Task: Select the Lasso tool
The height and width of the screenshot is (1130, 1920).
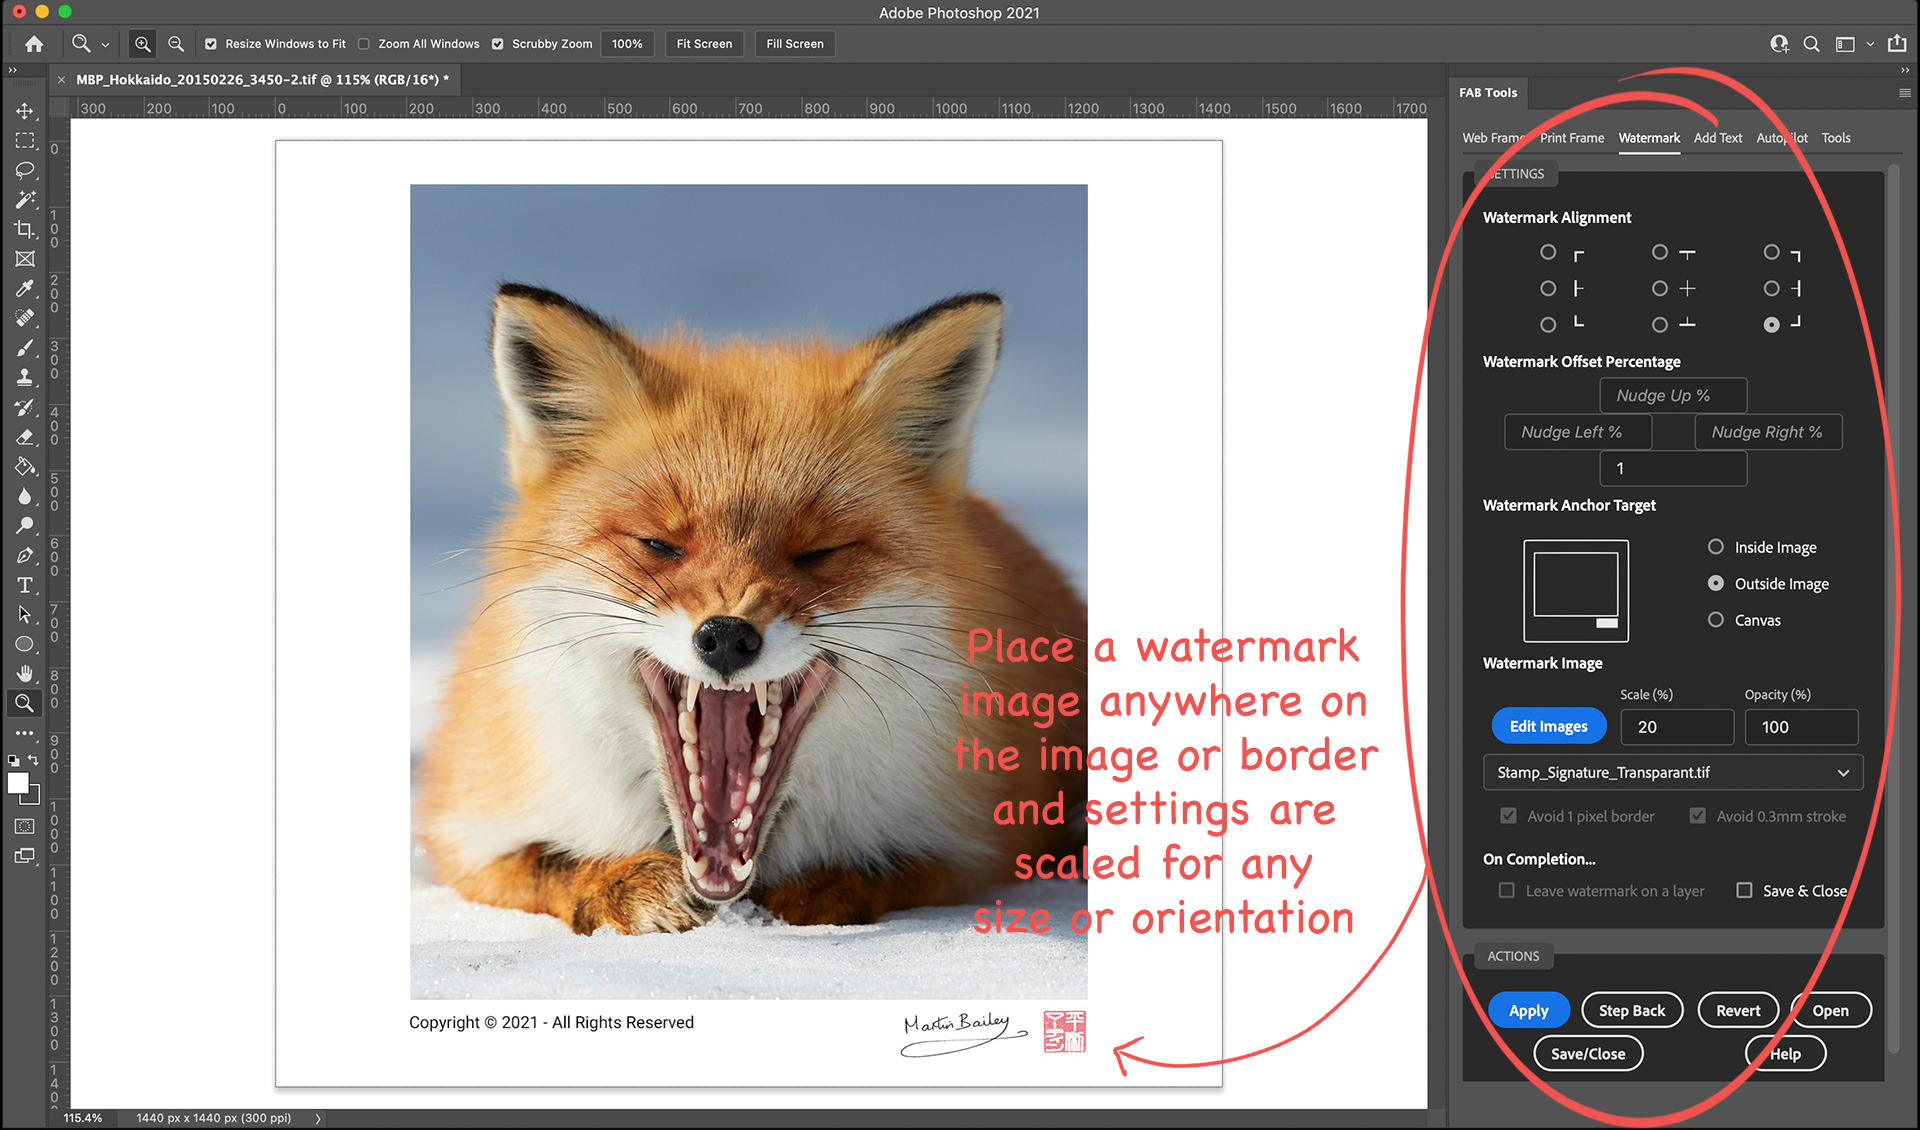Action: [25, 170]
